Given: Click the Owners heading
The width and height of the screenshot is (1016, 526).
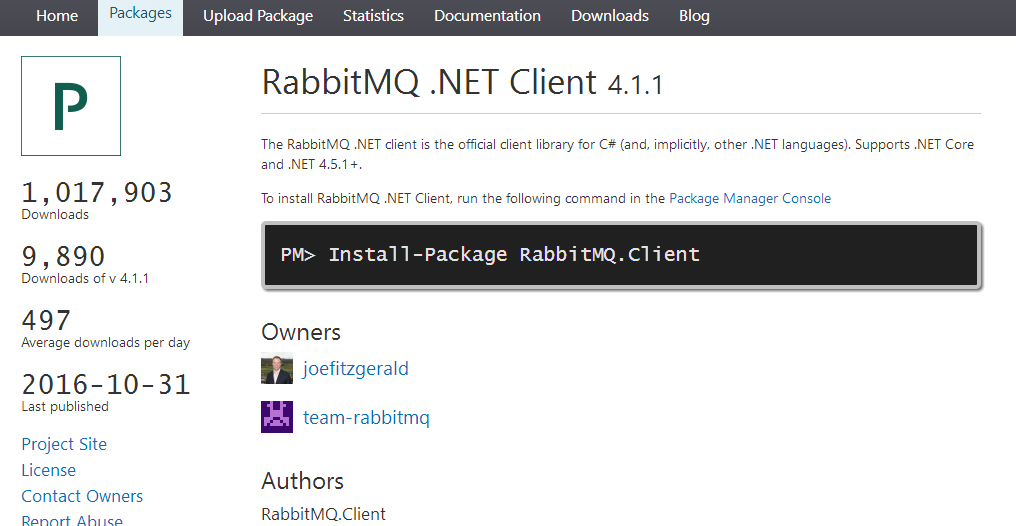Looking at the screenshot, I should tap(301, 332).
